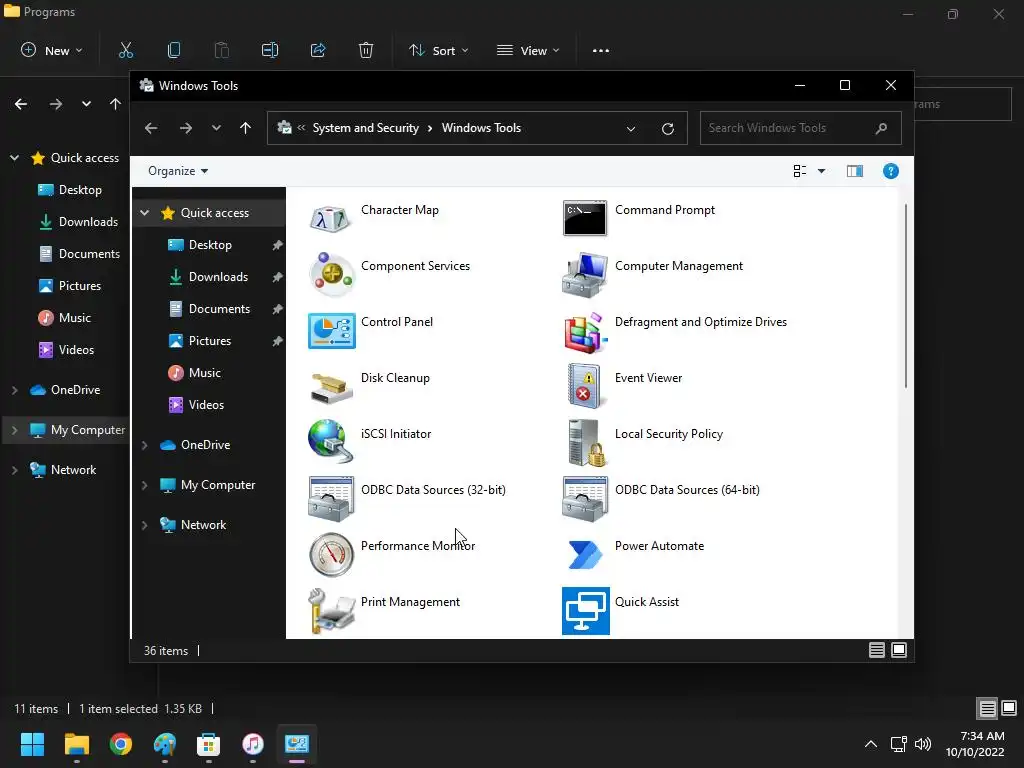The width and height of the screenshot is (1024, 768).
Task: Collapse Quick access in Windows Tools sidebar
Action: 144,213
